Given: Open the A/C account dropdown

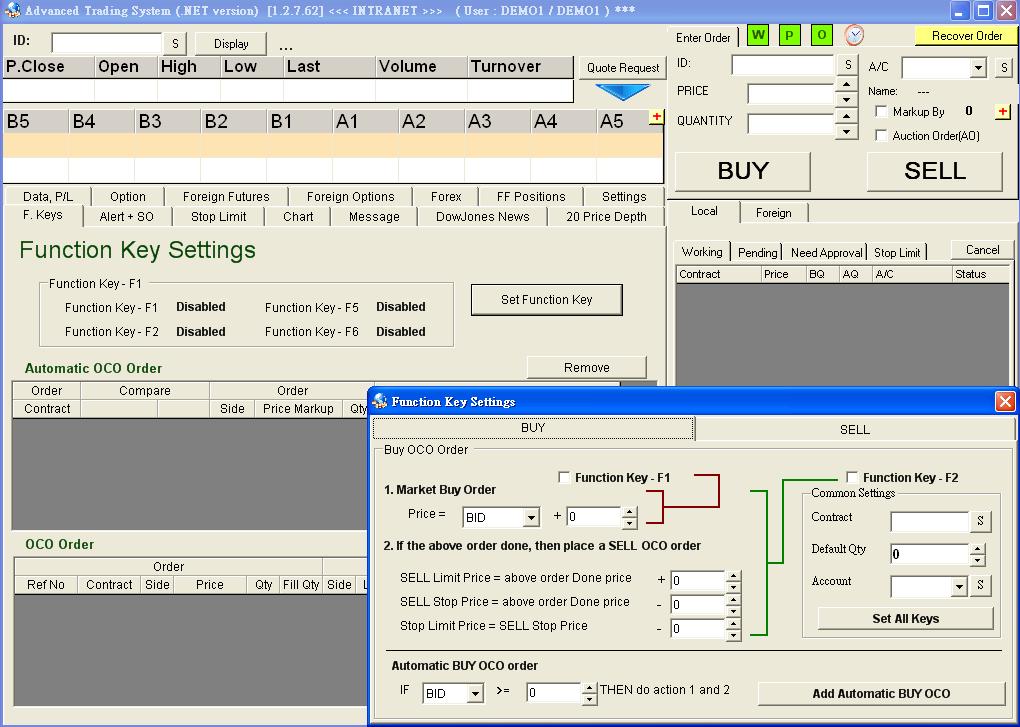Looking at the screenshot, I should coord(978,68).
